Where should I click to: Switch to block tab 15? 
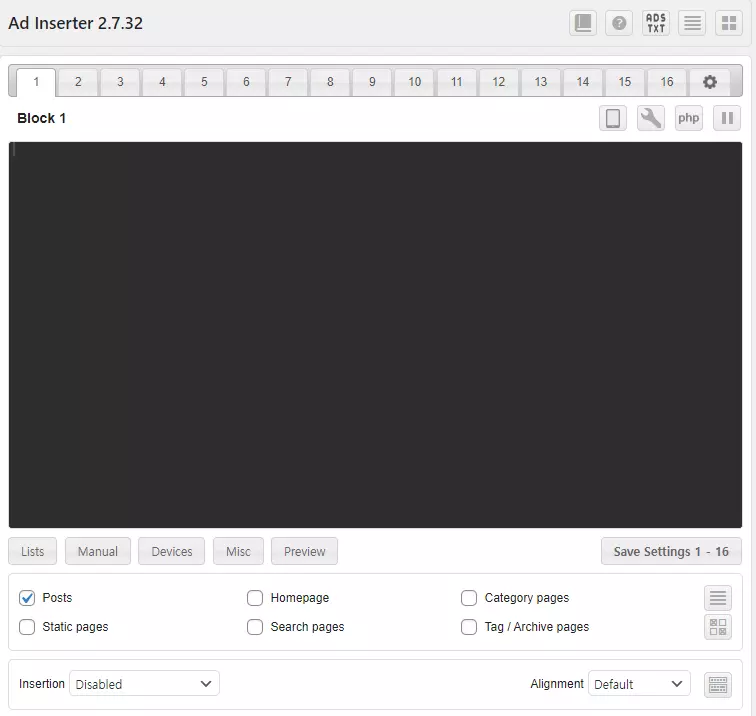[x=624, y=82]
